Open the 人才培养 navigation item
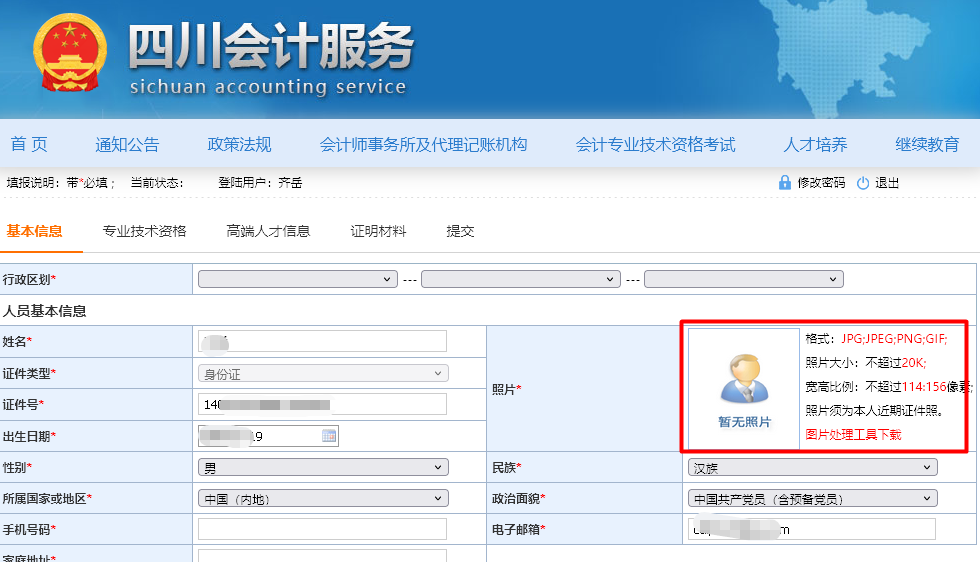The height and width of the screenshot is (562, 980). [816, 144]
